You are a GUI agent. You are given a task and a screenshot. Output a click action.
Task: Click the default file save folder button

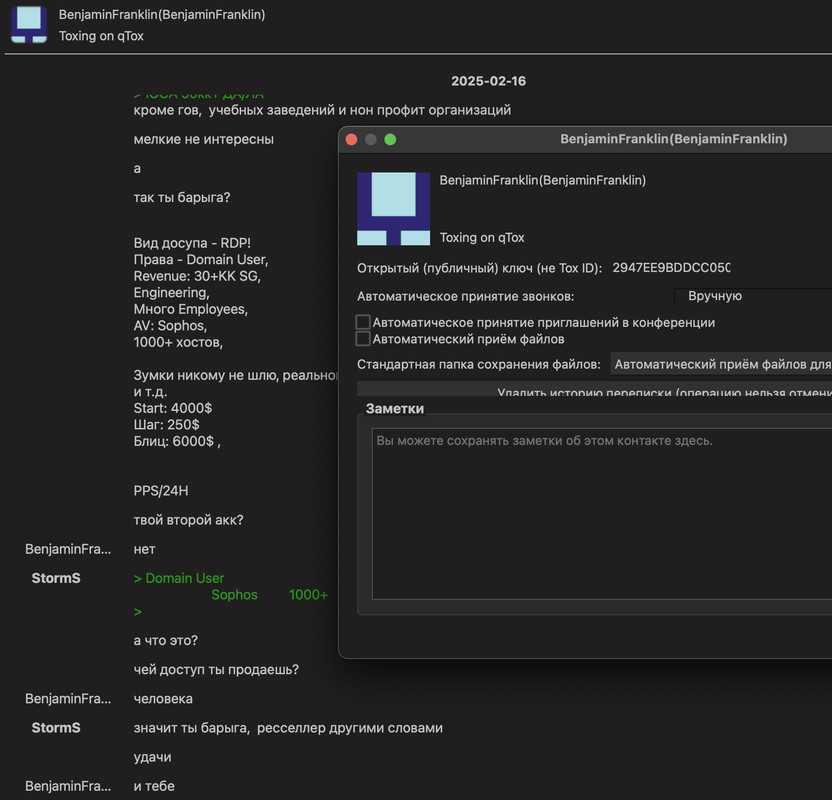pos(721,364)
